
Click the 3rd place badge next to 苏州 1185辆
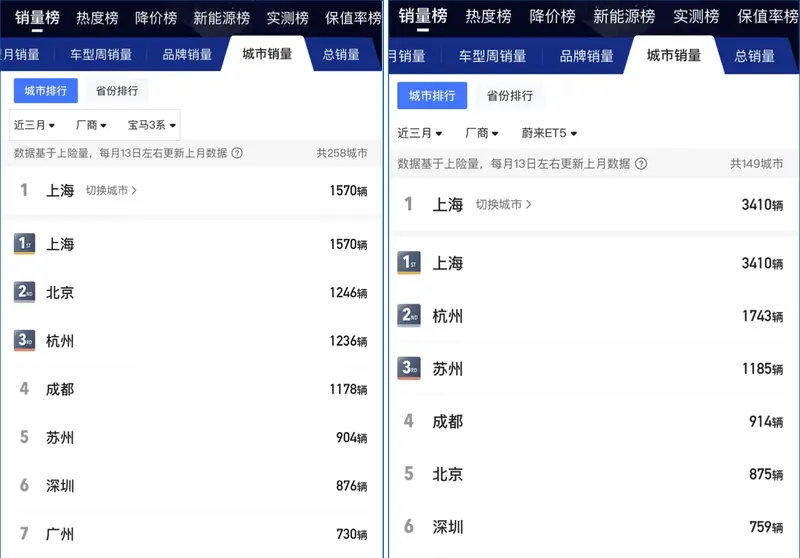[409, 368]
